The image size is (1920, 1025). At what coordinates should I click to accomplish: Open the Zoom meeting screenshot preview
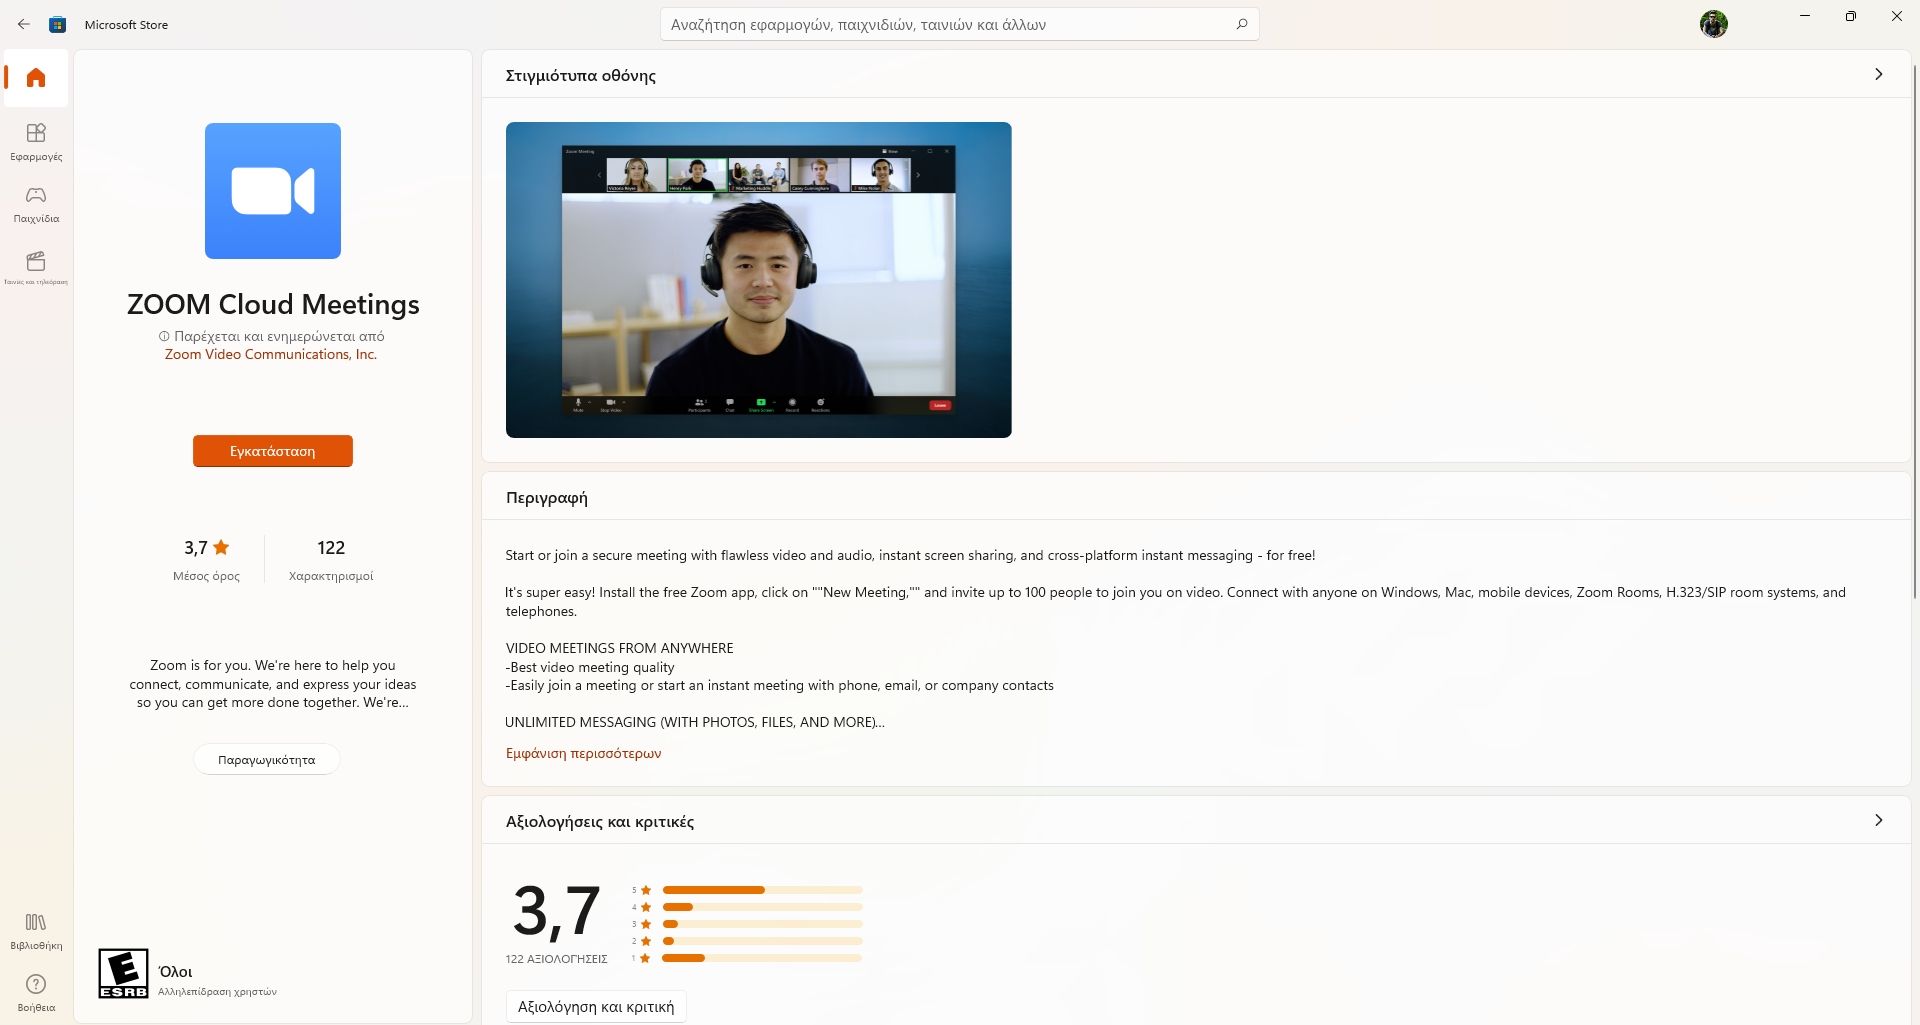(x=759, y=280)
